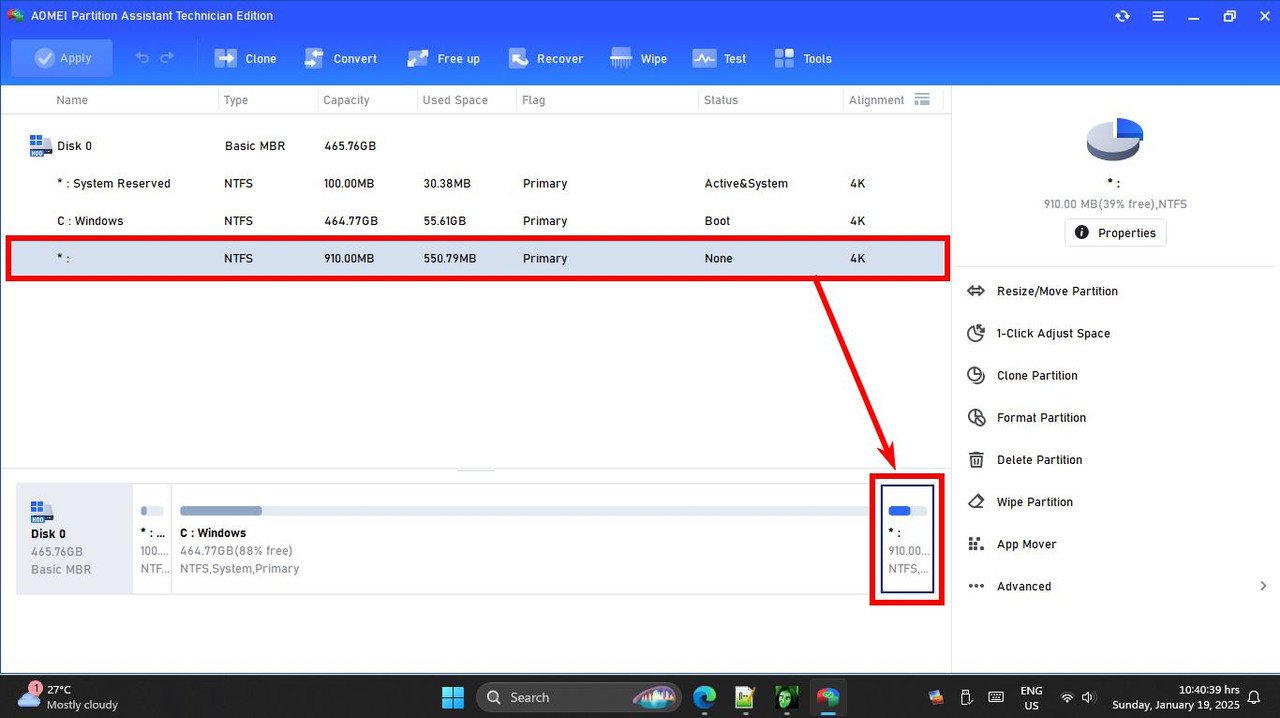Open the Free up tool
This screenshot has height=718, width=1280.
(443, 58)
